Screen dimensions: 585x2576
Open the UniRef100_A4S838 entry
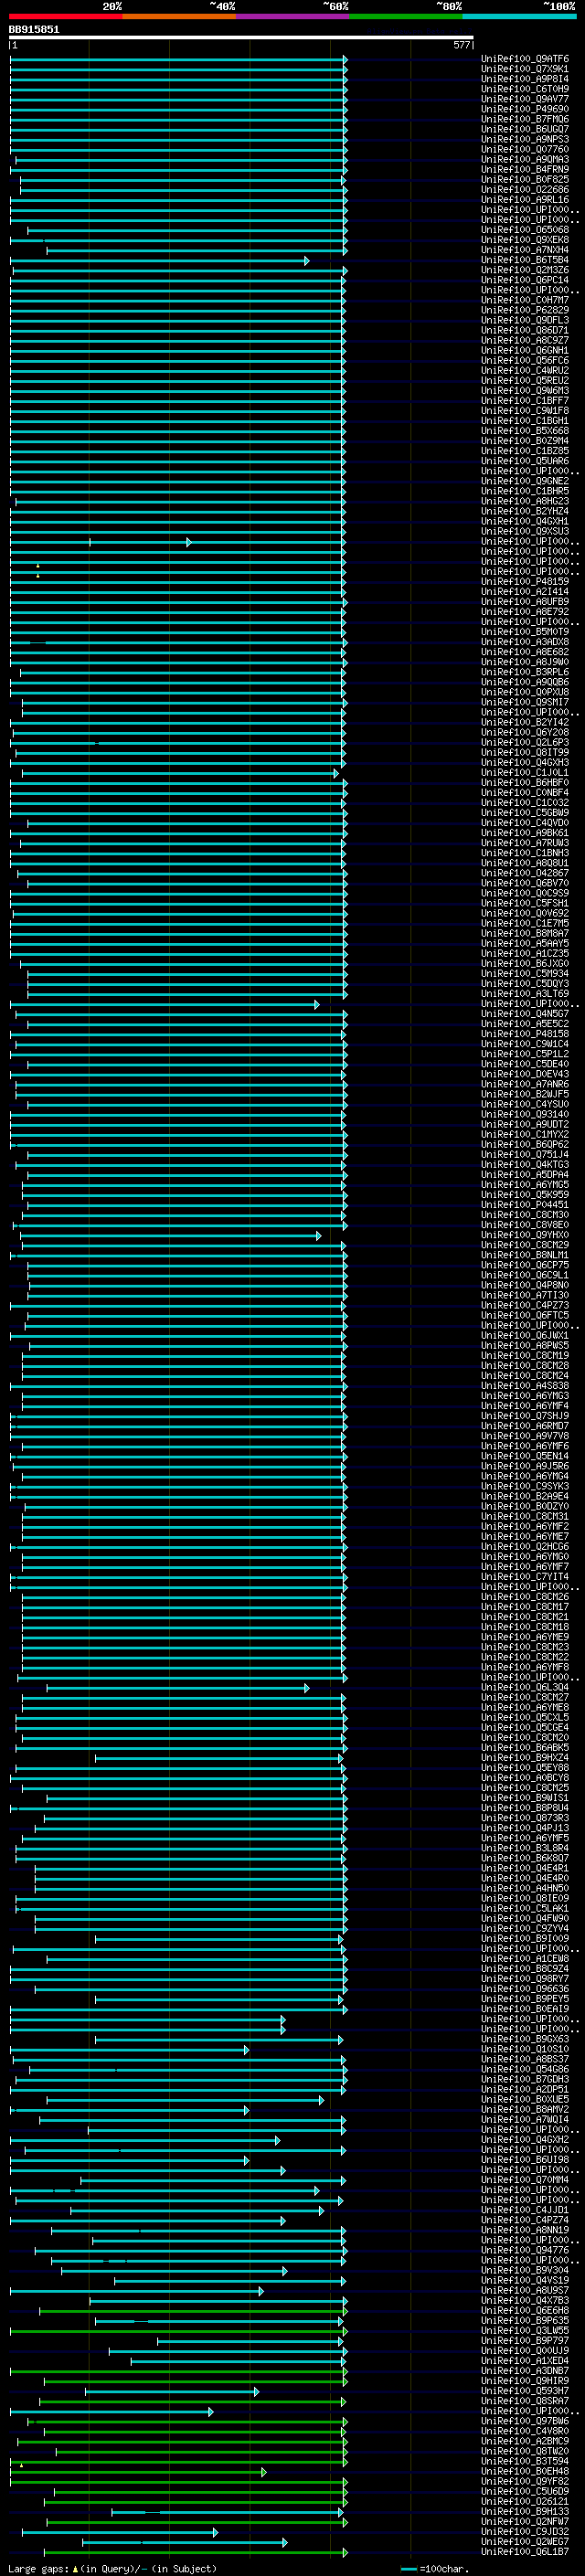525,1385
